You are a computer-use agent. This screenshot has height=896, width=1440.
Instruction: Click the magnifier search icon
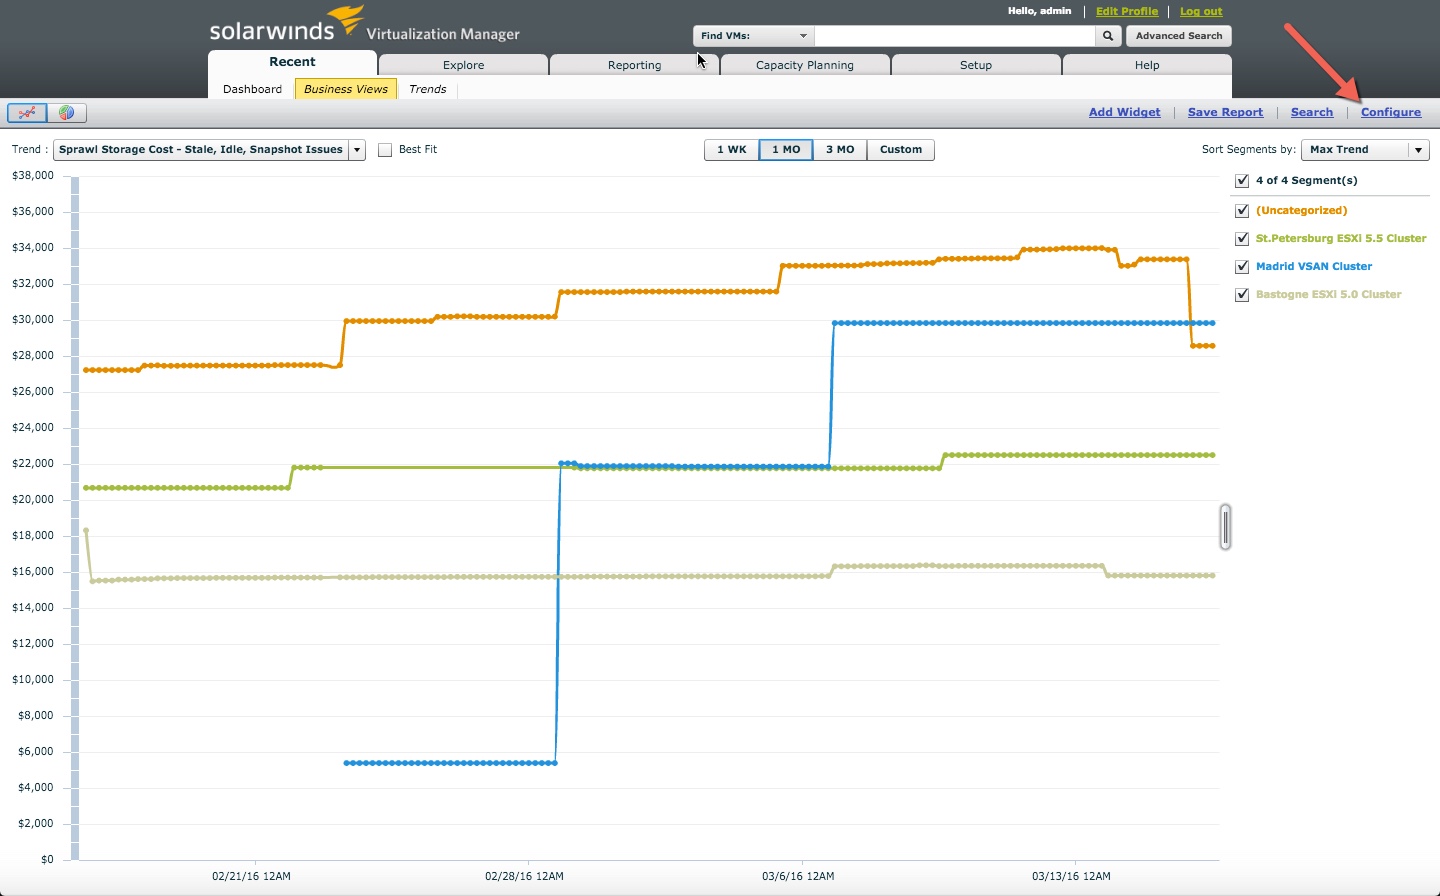click(1108, 36)
